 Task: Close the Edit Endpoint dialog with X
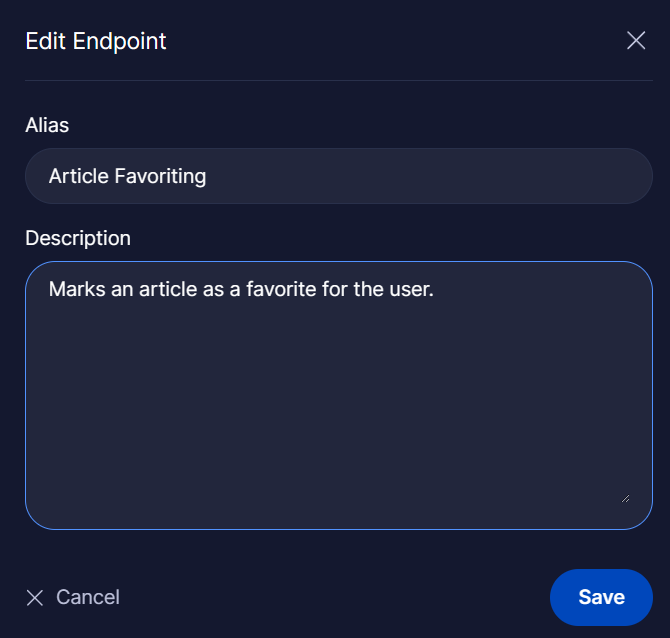coord(636,41)
